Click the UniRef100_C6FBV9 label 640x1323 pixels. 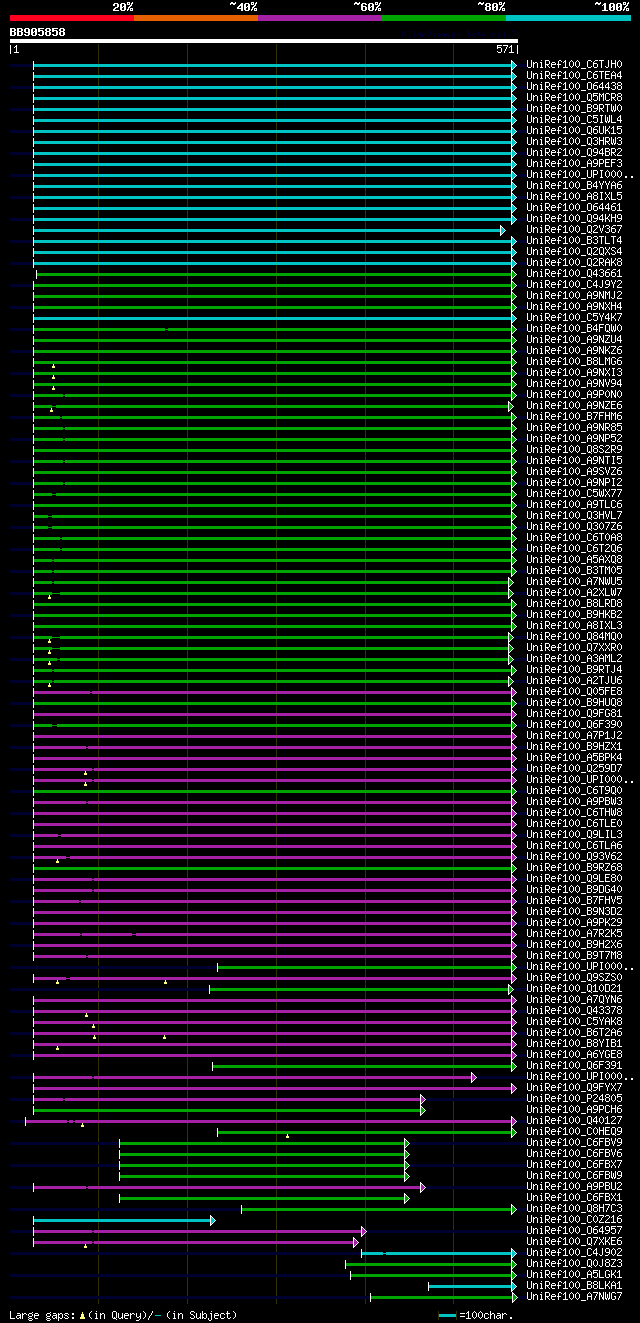574,1142
